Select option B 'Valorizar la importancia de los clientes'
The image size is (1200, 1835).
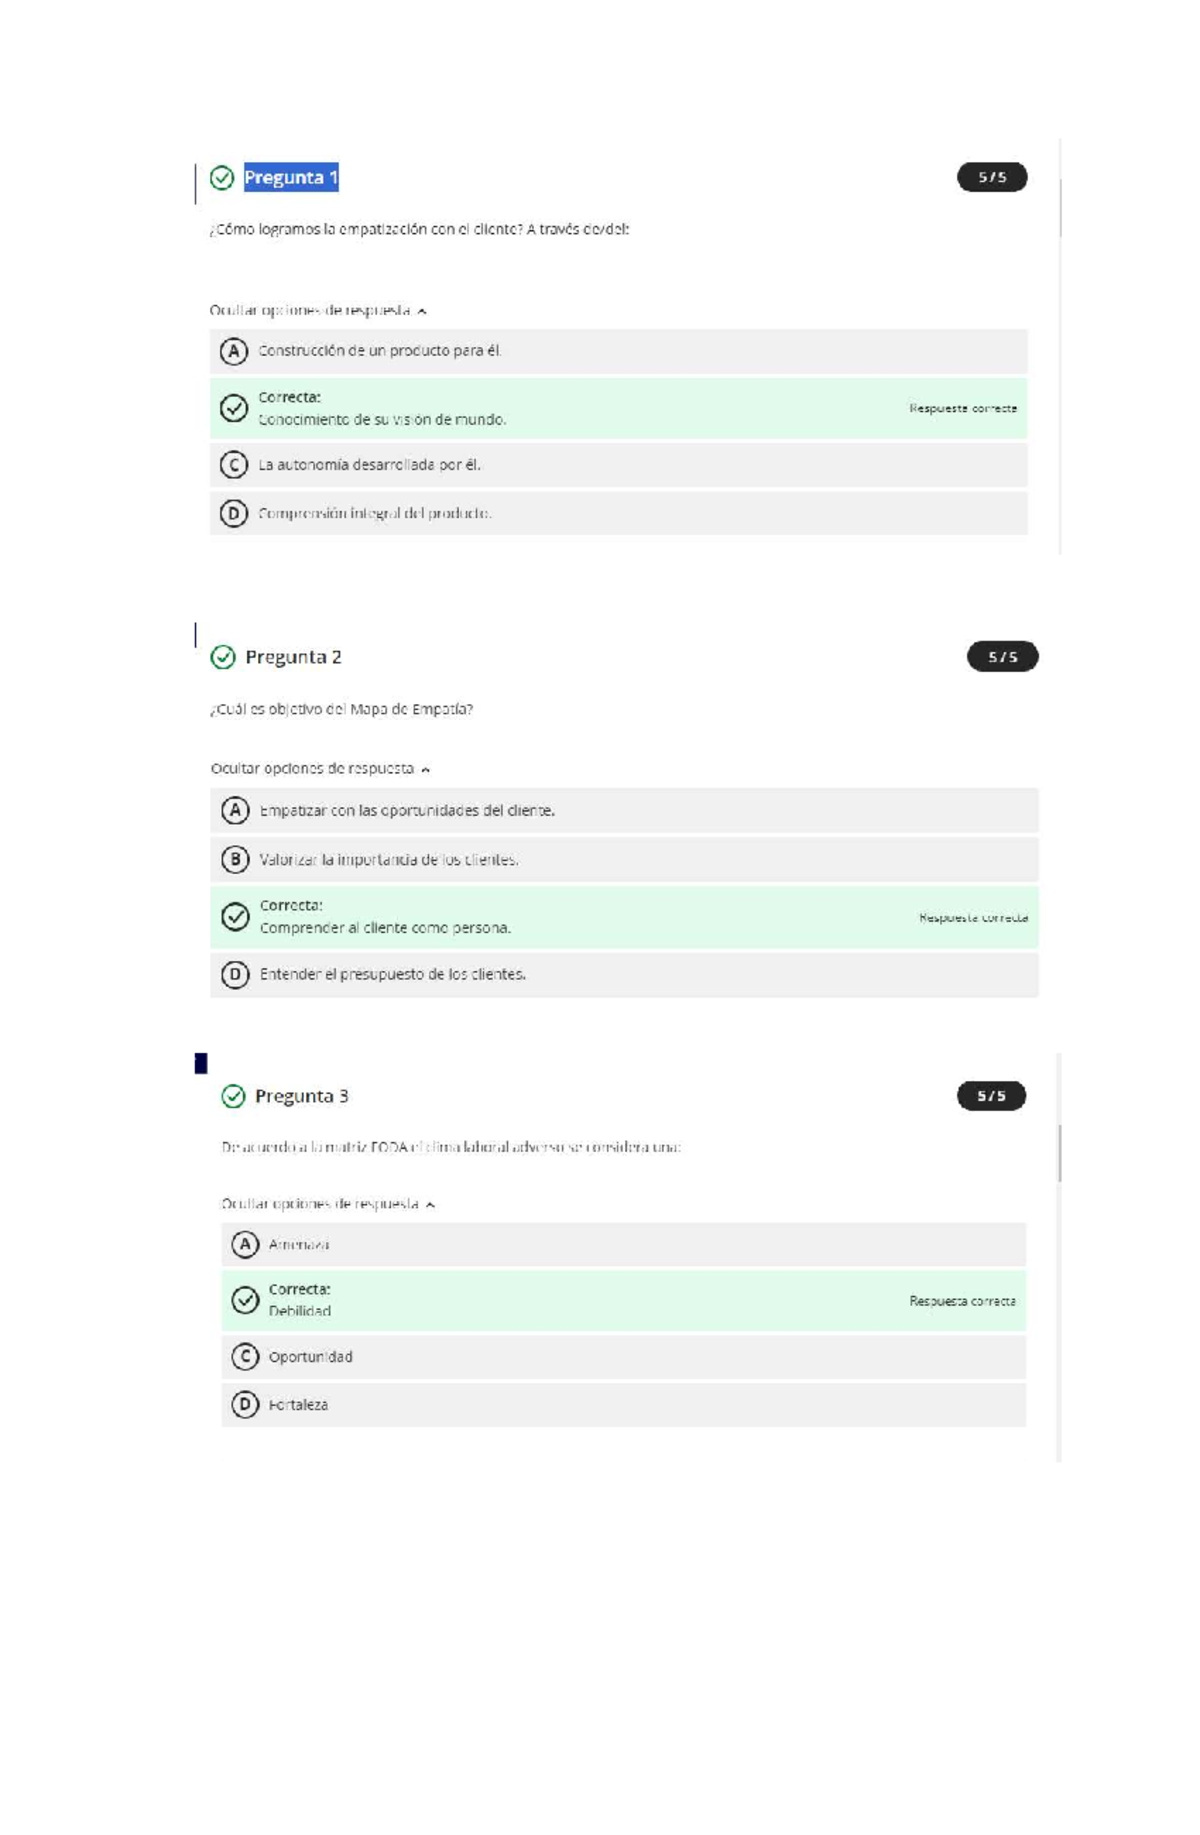[x=235, y=859]
